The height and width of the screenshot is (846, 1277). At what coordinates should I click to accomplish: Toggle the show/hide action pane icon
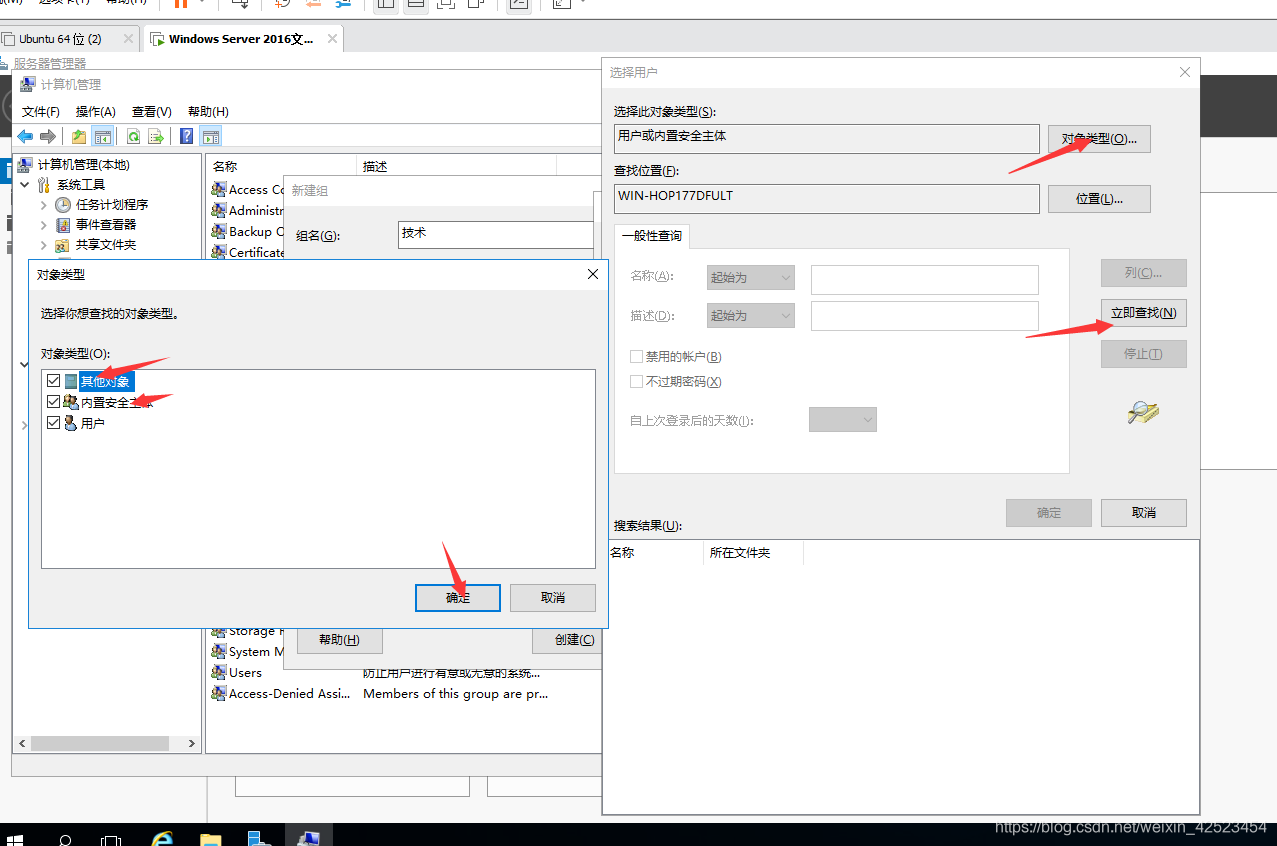click(x=210, y=137)
